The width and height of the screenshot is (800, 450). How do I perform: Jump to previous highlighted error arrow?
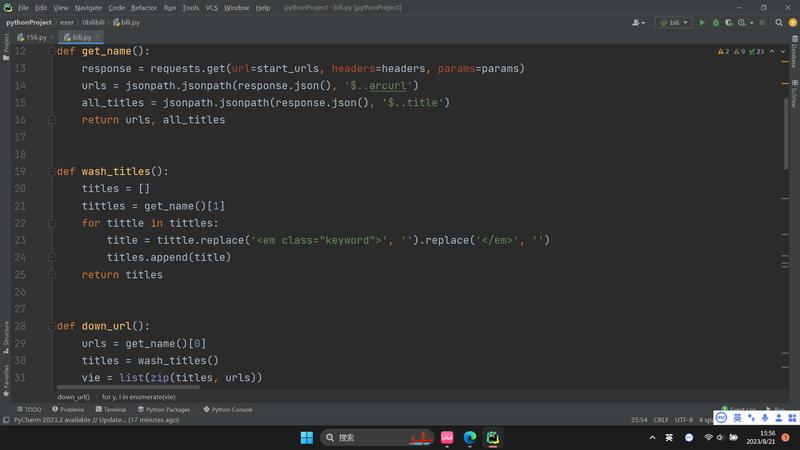click(772, 52)
